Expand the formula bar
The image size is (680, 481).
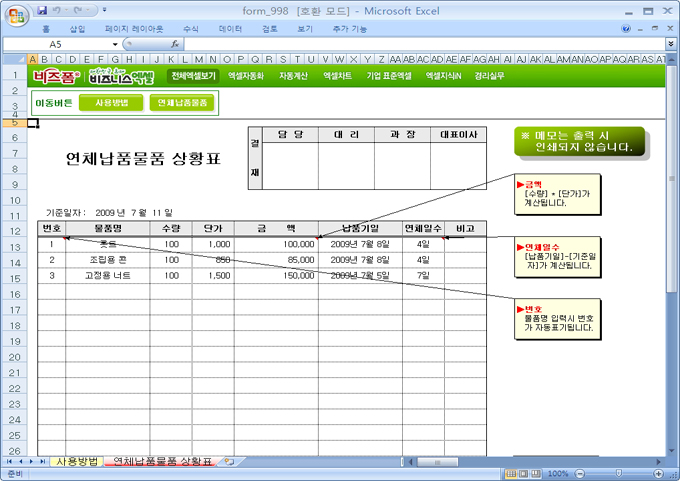click(670, 45)
